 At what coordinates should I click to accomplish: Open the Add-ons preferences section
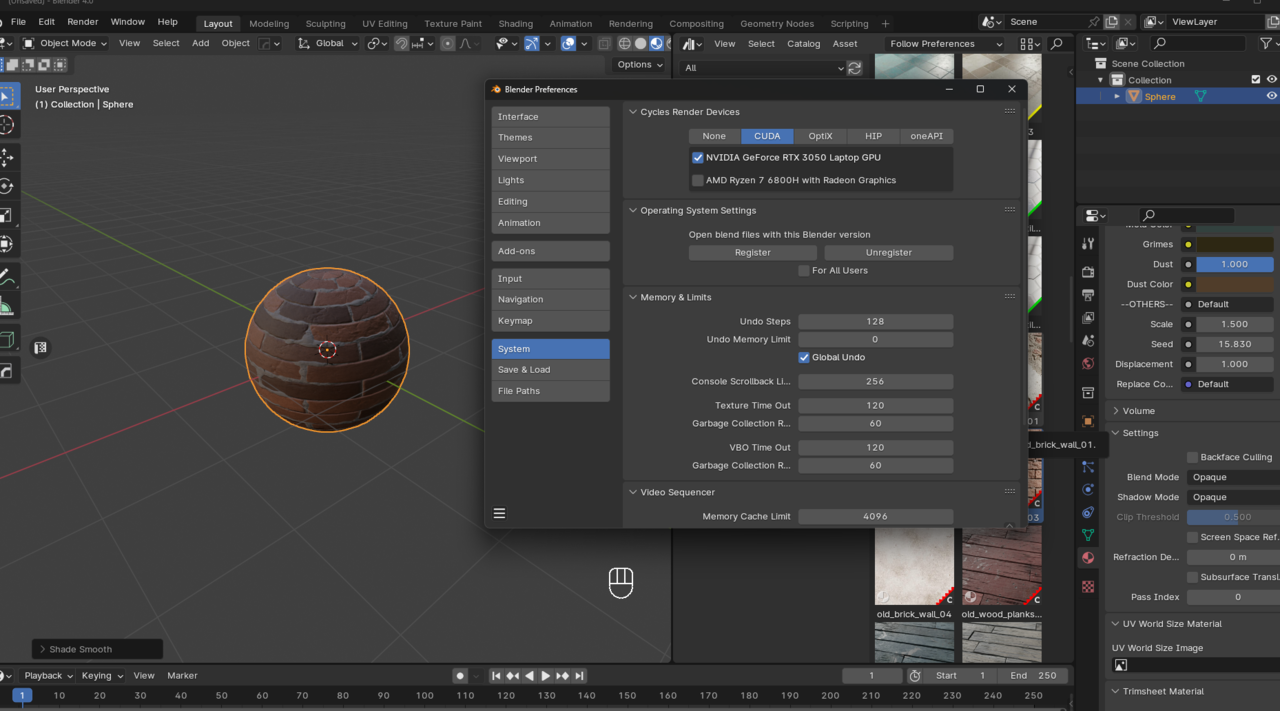pos(550,251)
